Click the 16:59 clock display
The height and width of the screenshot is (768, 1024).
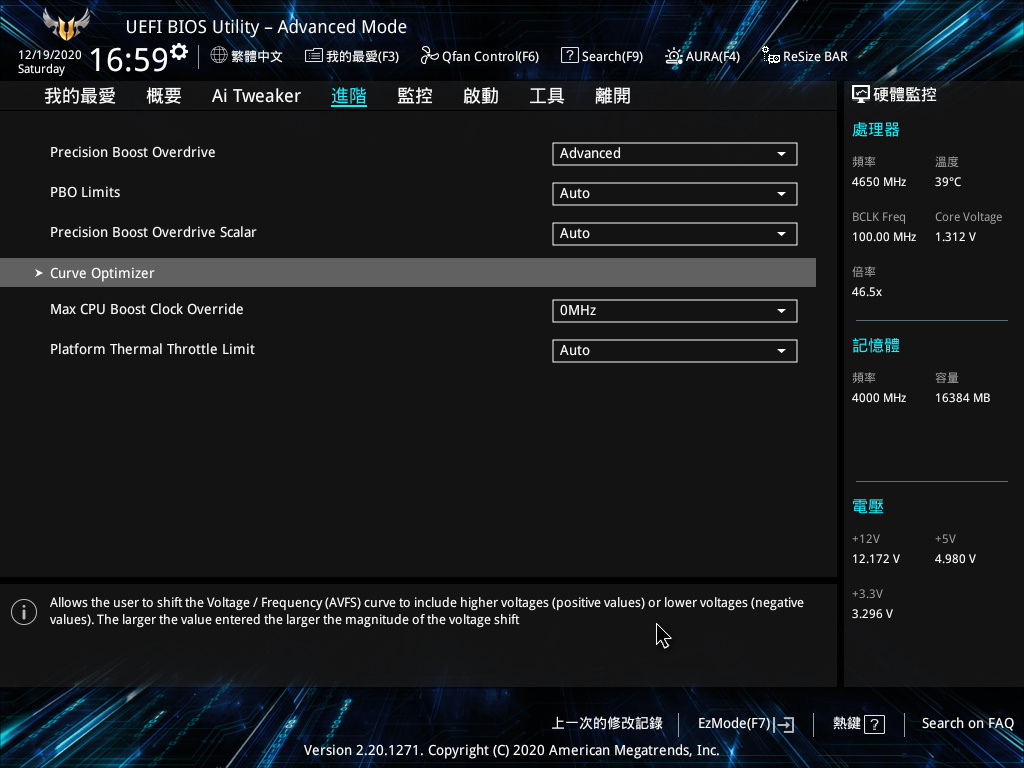(x=129, y=59)
